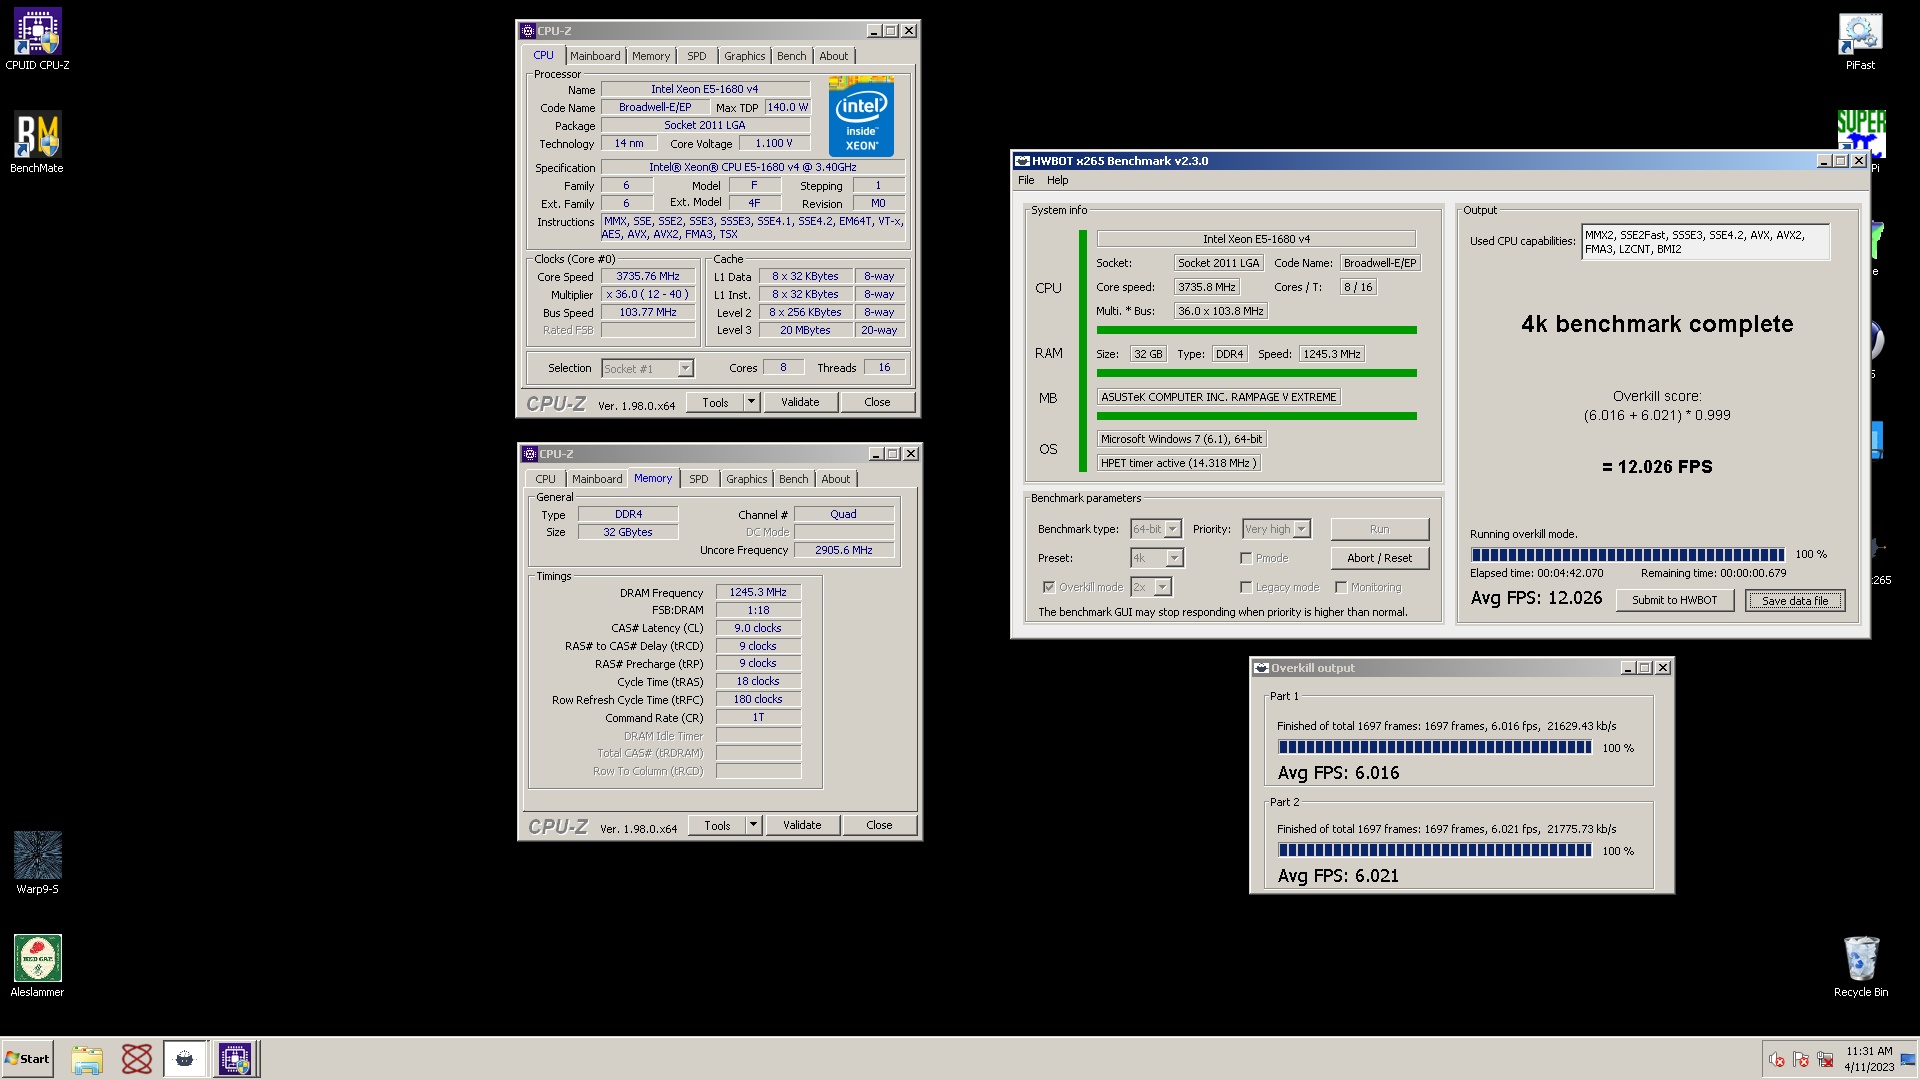Switch to the HWBOT x265 taskbar button
Screen dimensions: 1920x1080
tap(185, 1059)
